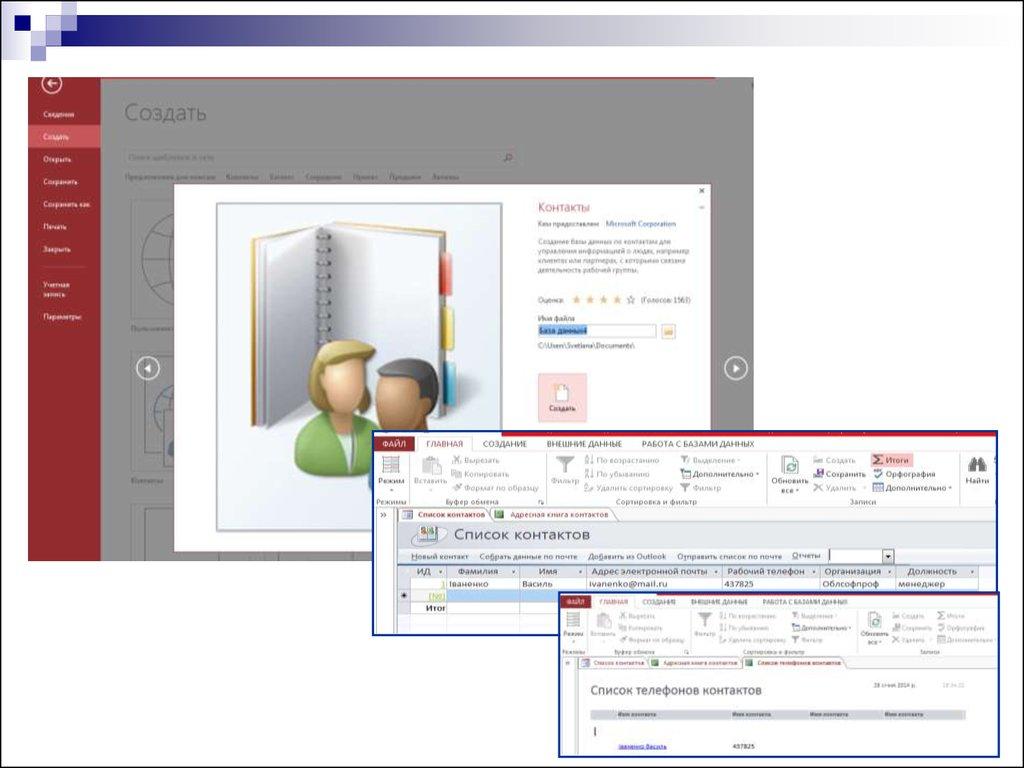Click the back arrow in the backstage sidebar

[x=51, y=85]
